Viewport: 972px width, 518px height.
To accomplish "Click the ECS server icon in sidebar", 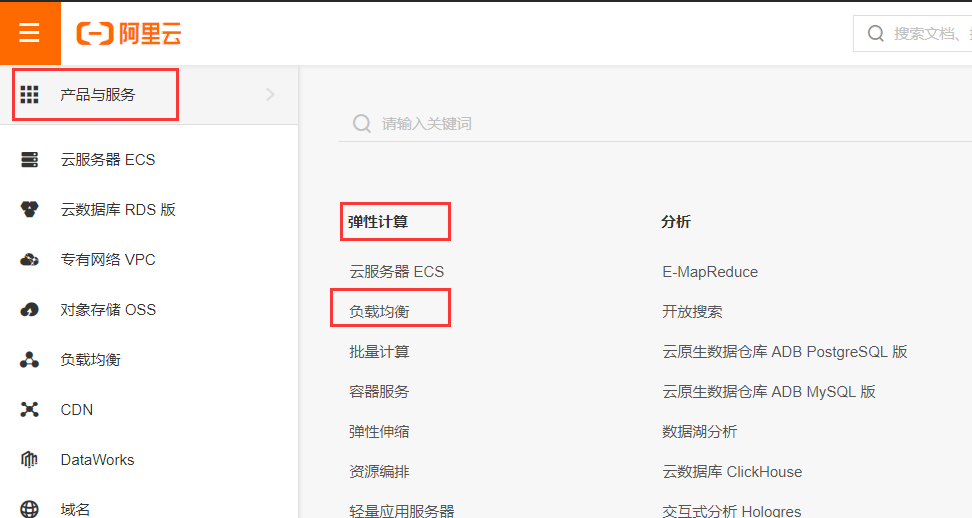I will click(x=29, y=160).
